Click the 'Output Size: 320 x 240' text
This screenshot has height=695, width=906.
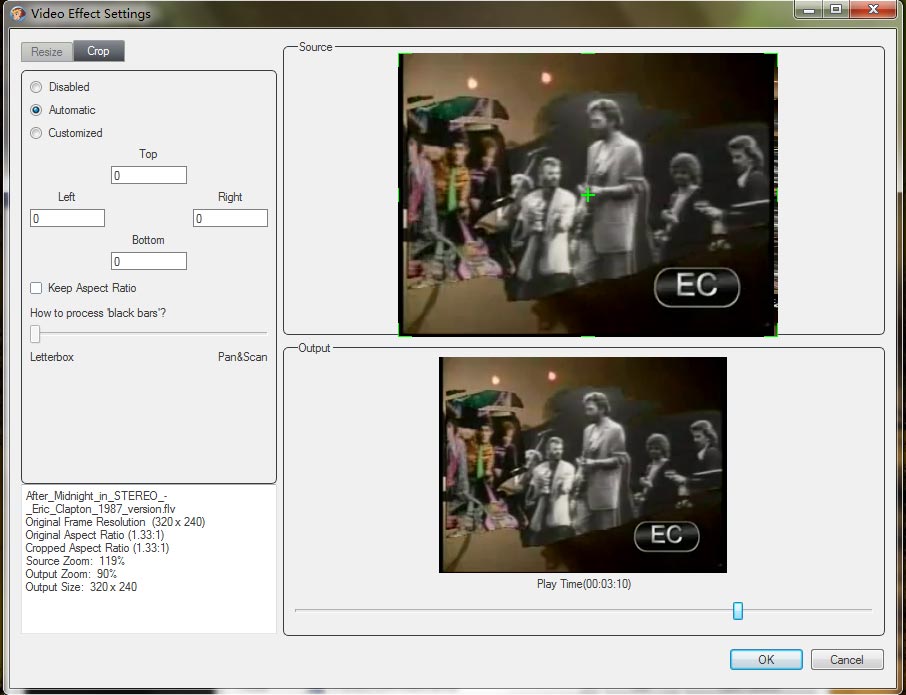point(81,587)
